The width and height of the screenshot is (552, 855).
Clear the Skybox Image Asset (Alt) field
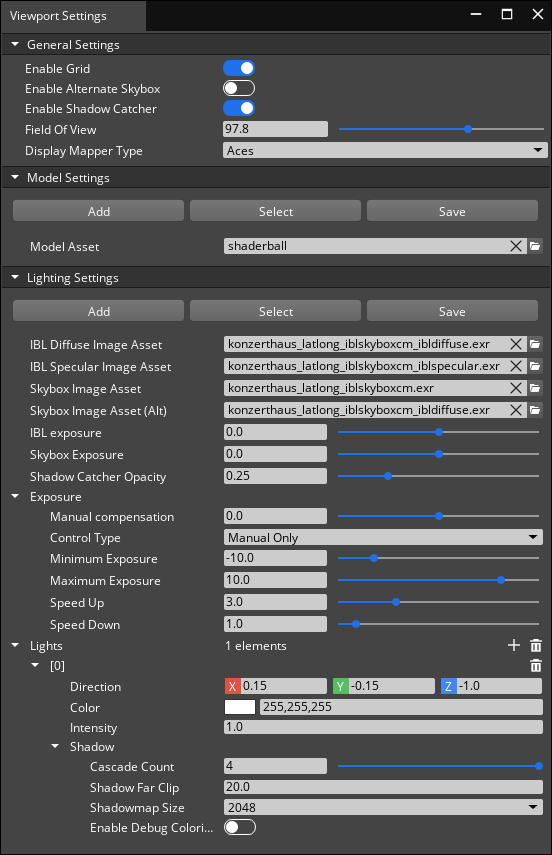515,410
